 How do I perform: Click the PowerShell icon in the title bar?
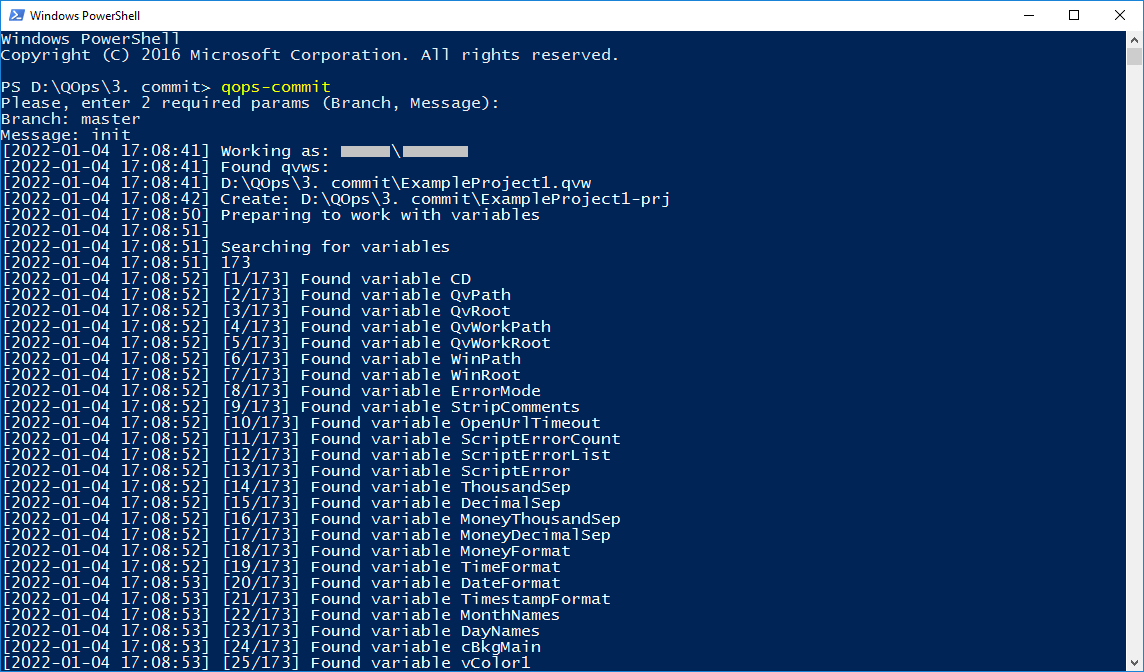(x=16, y=15)
